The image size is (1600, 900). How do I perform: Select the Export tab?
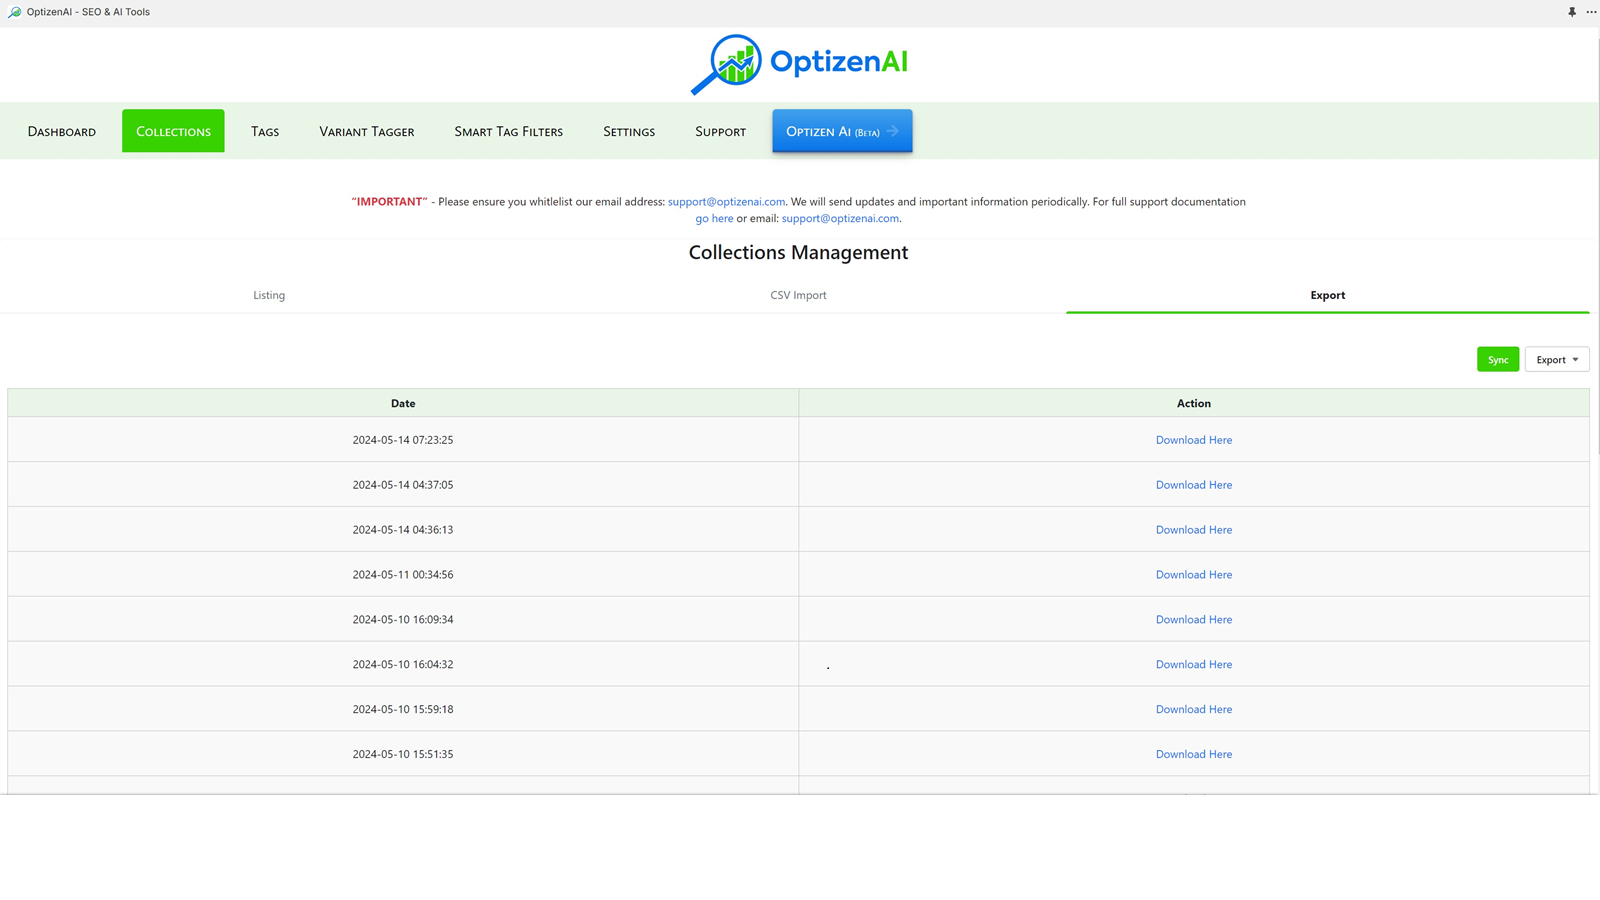(x=1328, y=295)
